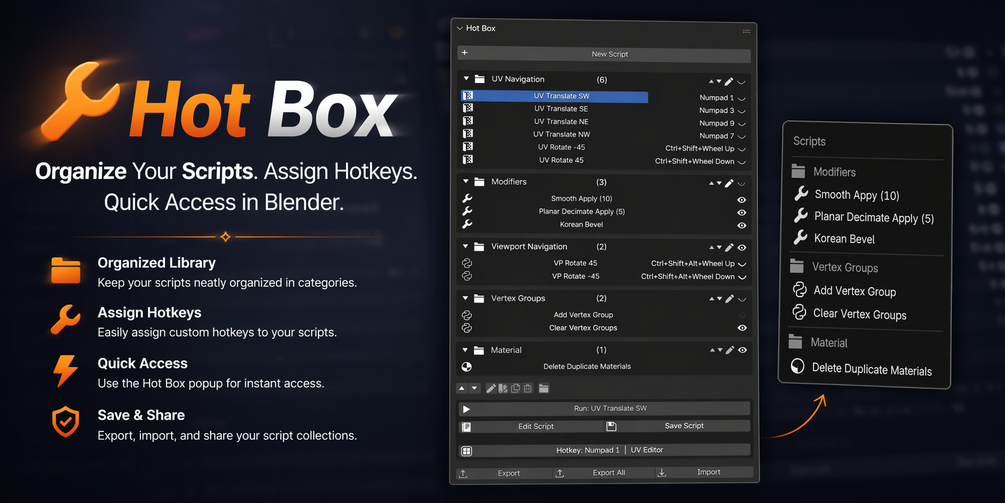The image size is (1005, 503).
Task: Click the New Script button
Action: (604, 54)
